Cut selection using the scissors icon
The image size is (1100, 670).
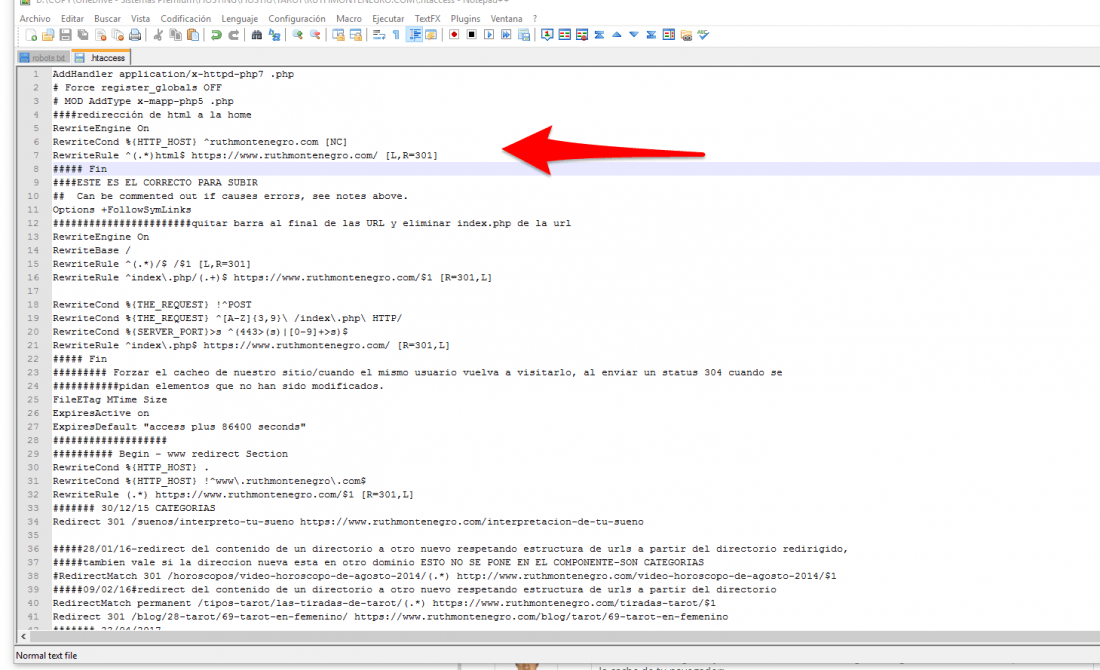[x=158, y=34]
